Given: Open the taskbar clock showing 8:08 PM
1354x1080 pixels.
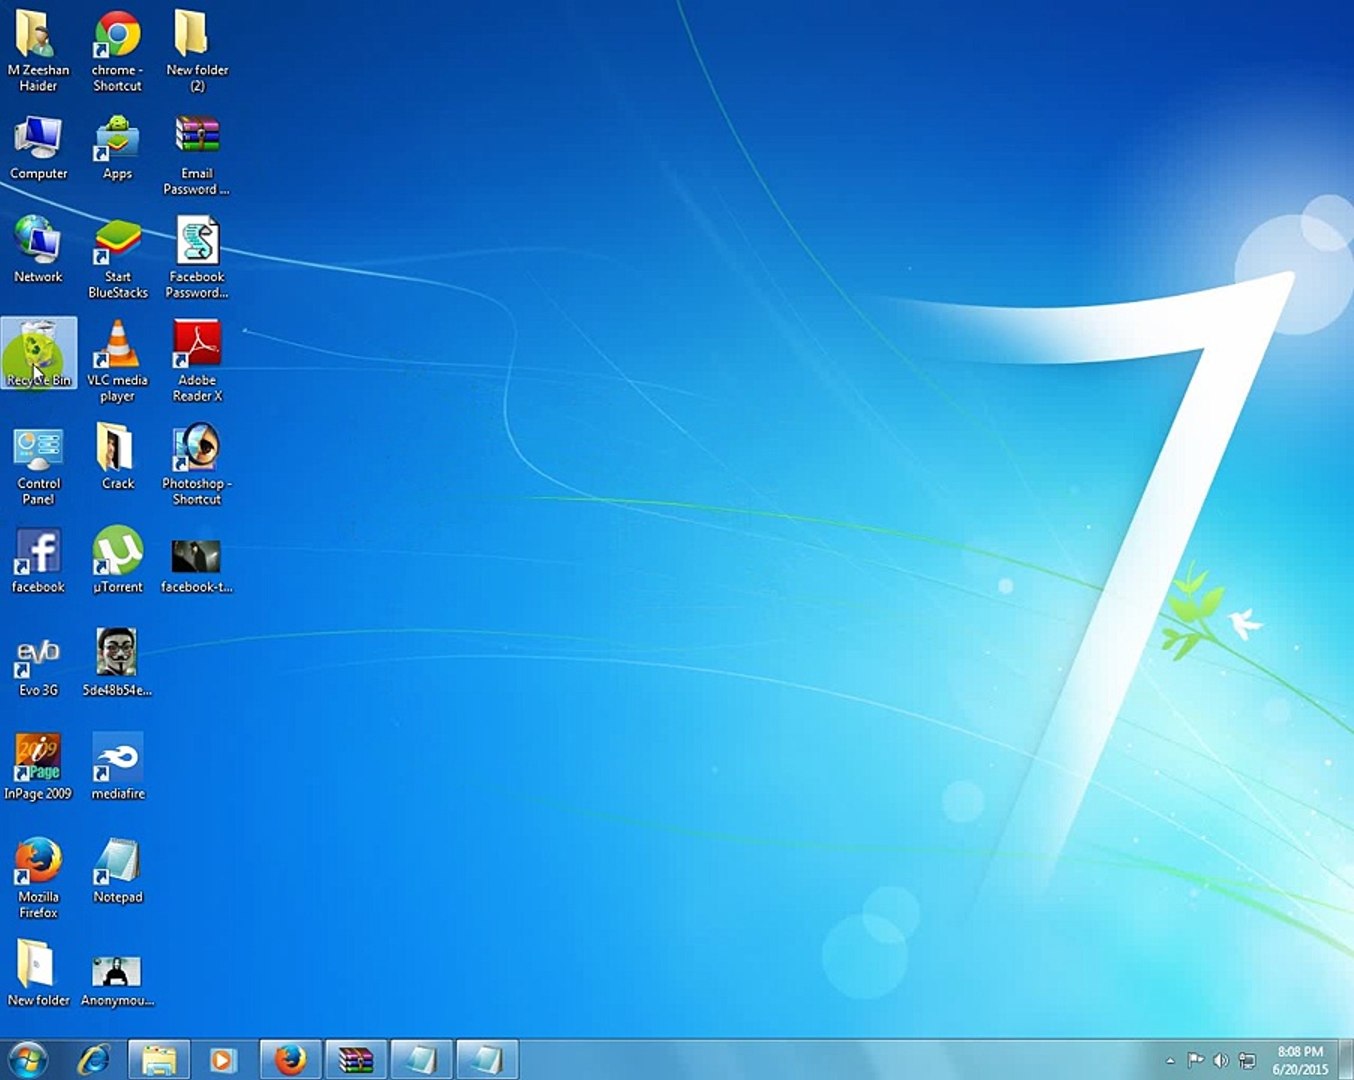Looking at the screenshot, I should 1300,1060.
